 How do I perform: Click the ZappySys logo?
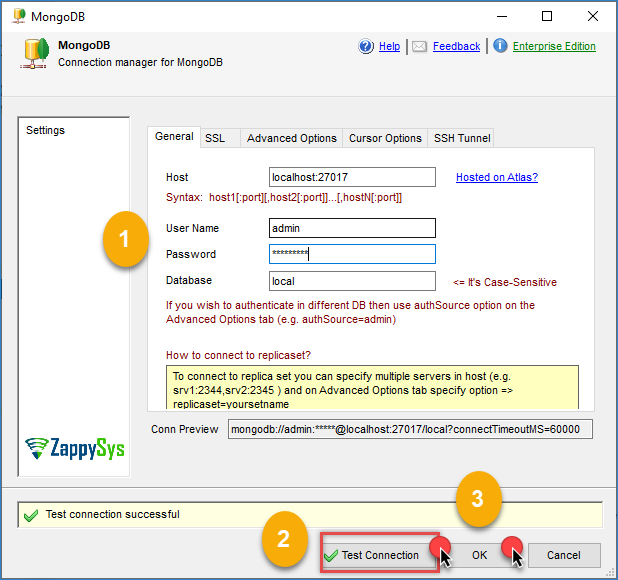74,448
